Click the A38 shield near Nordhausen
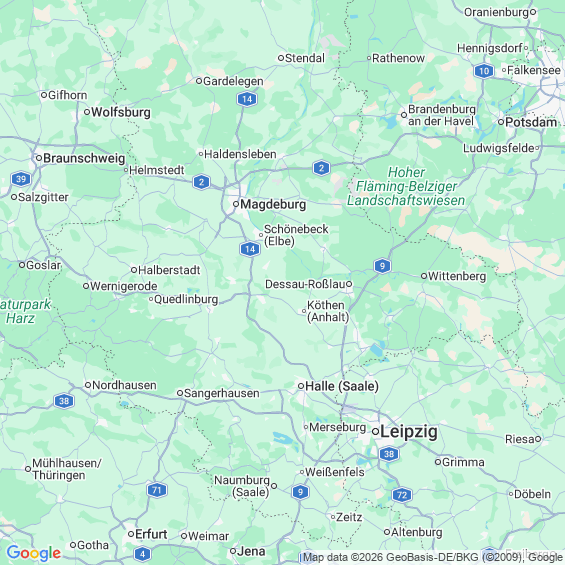565x565 pixels. click(64, 401)
